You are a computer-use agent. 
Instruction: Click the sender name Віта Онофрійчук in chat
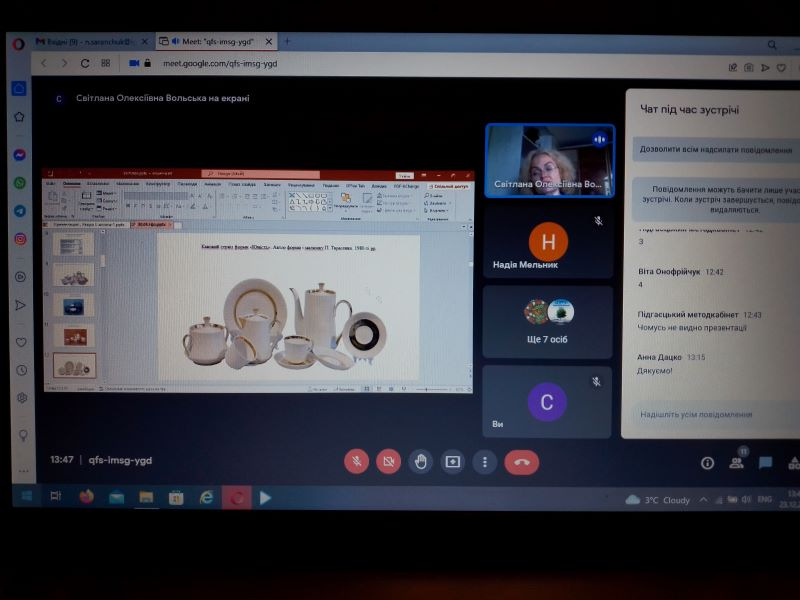[669, 272]
